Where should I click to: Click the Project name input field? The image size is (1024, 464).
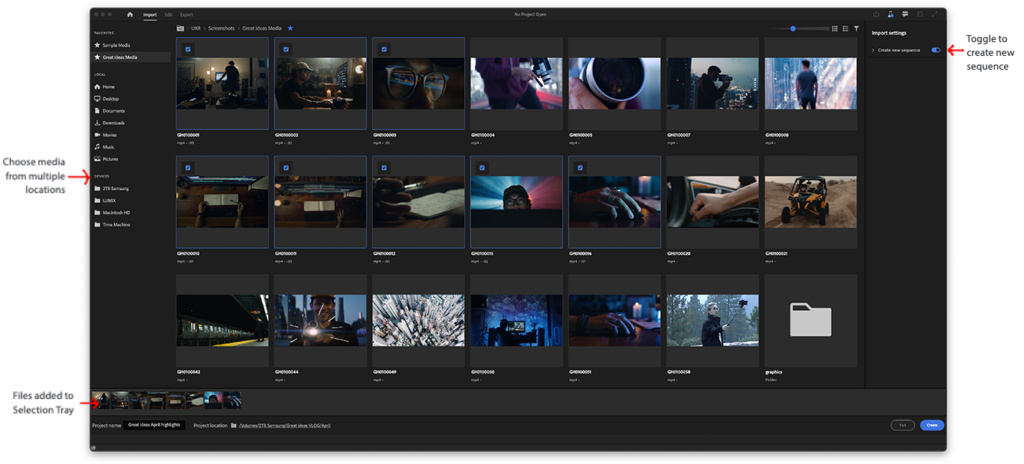click(x=154, y=425)
